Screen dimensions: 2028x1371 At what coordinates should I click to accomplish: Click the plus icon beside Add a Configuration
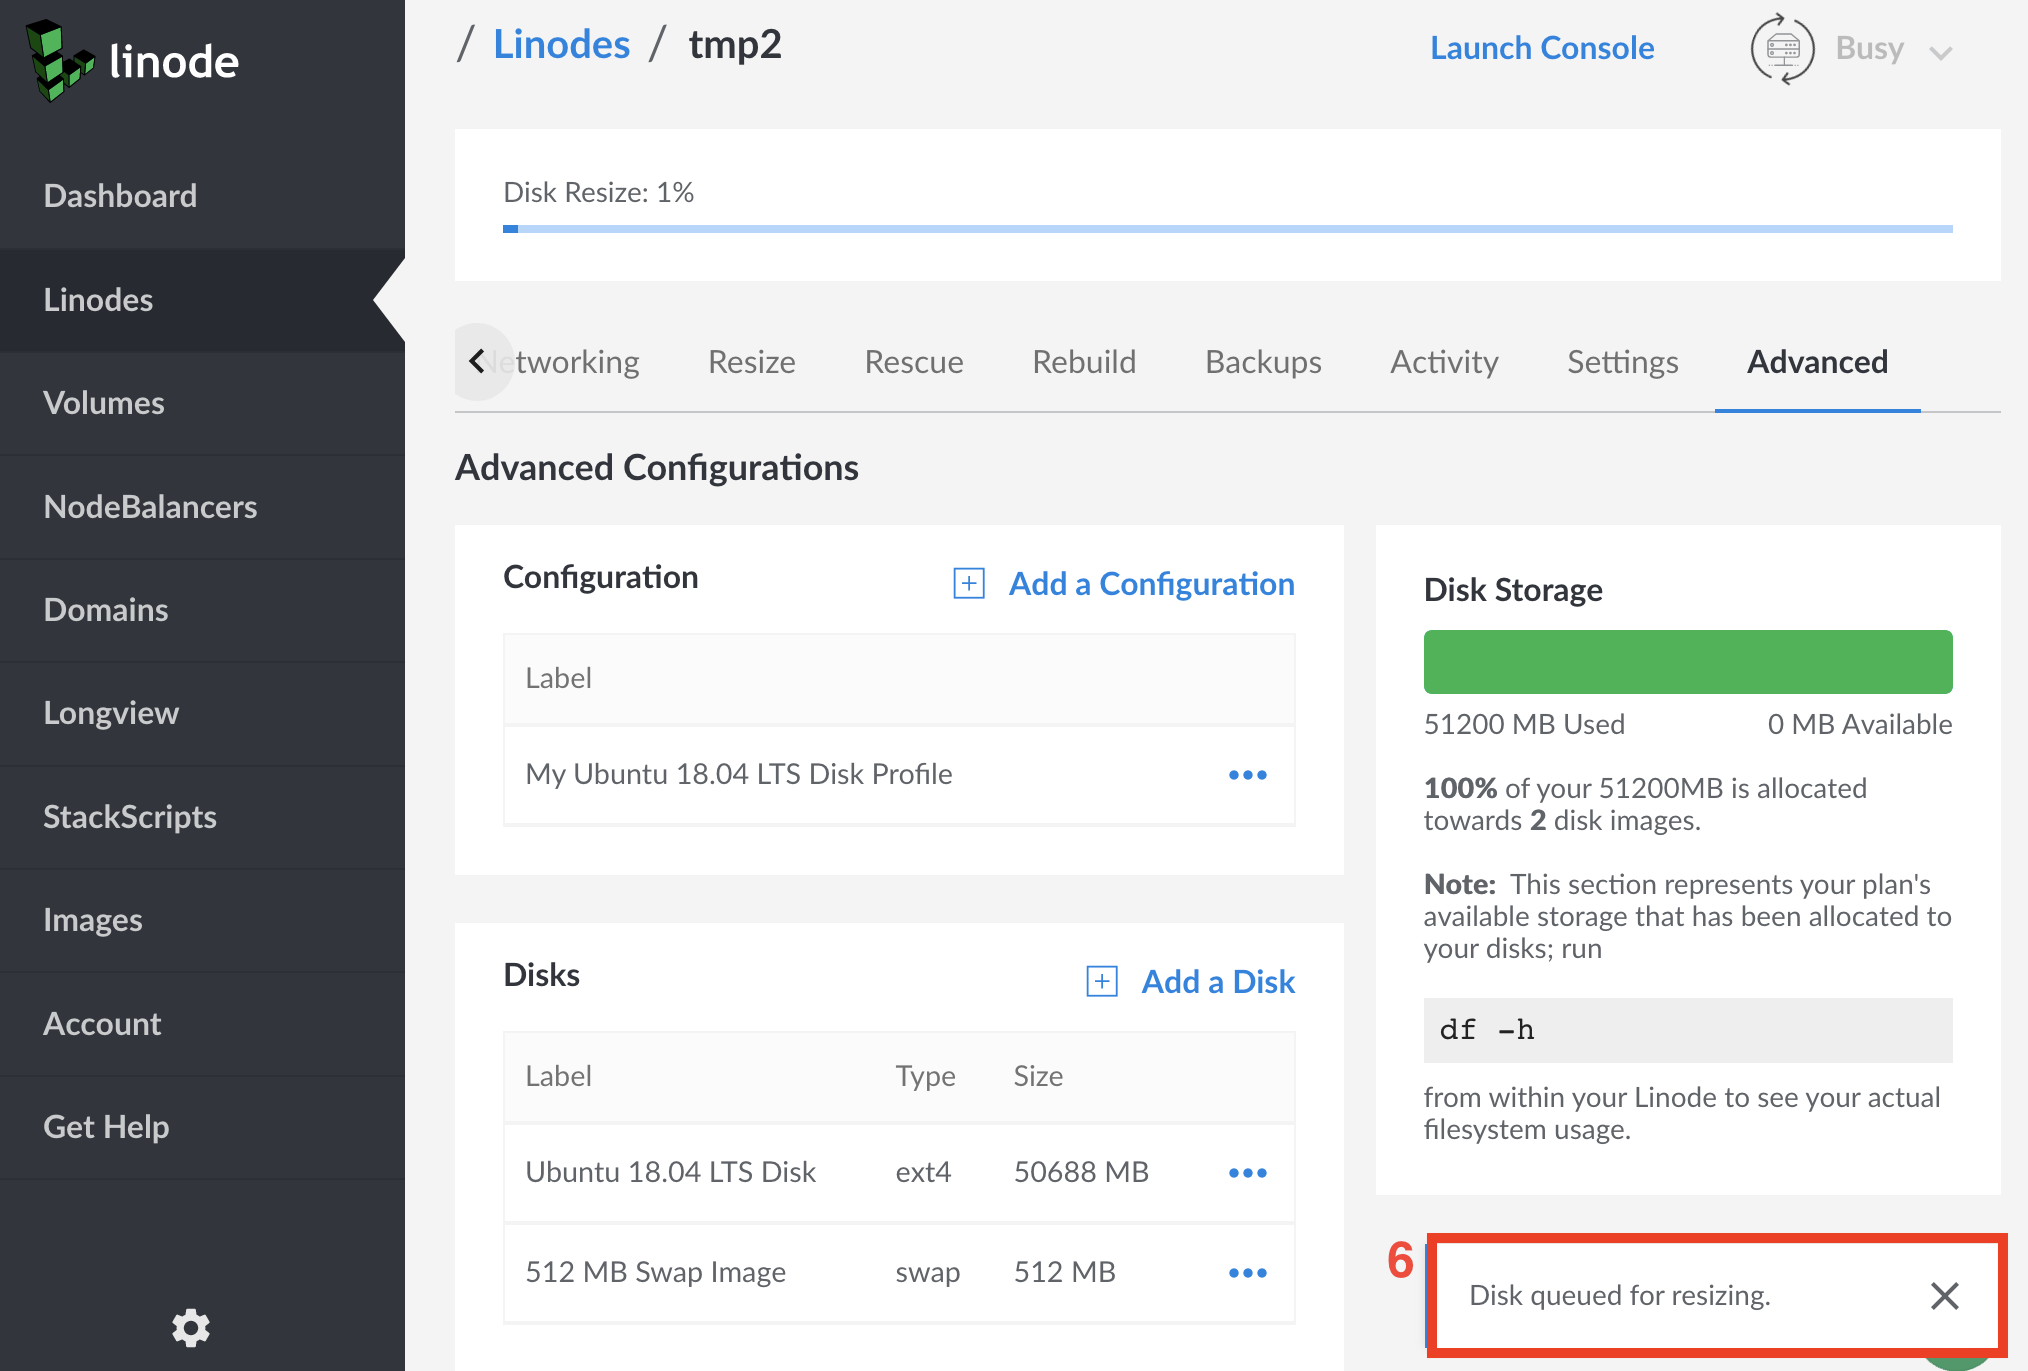coord(969,583)
